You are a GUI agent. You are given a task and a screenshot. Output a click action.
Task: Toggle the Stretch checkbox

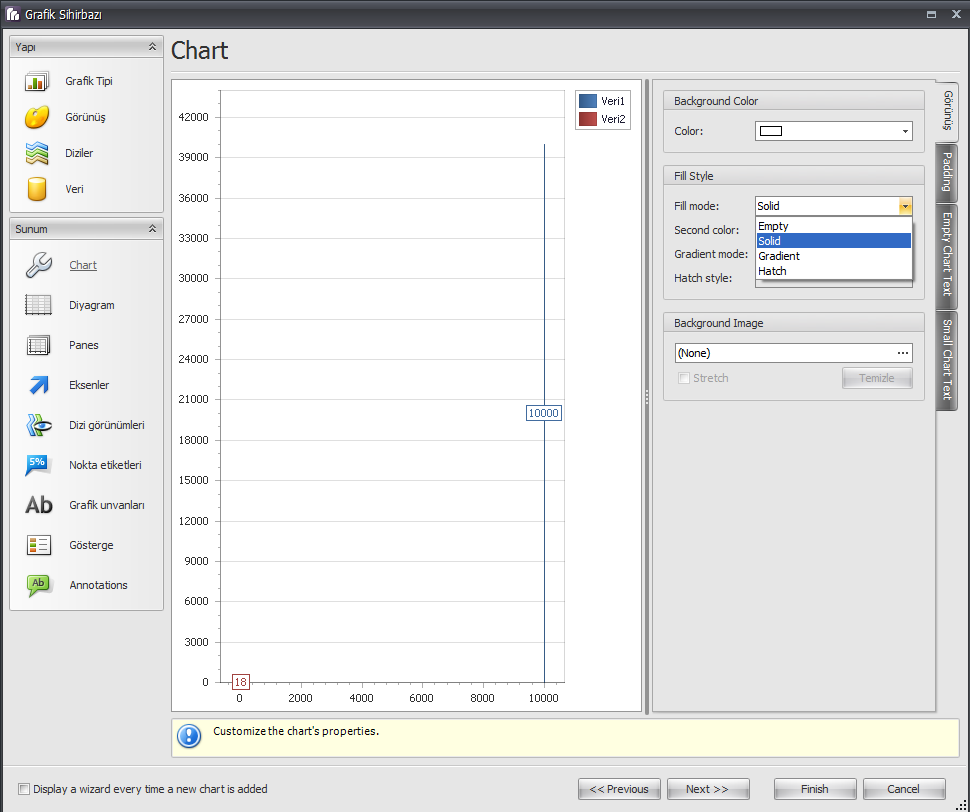pos(684,378)
